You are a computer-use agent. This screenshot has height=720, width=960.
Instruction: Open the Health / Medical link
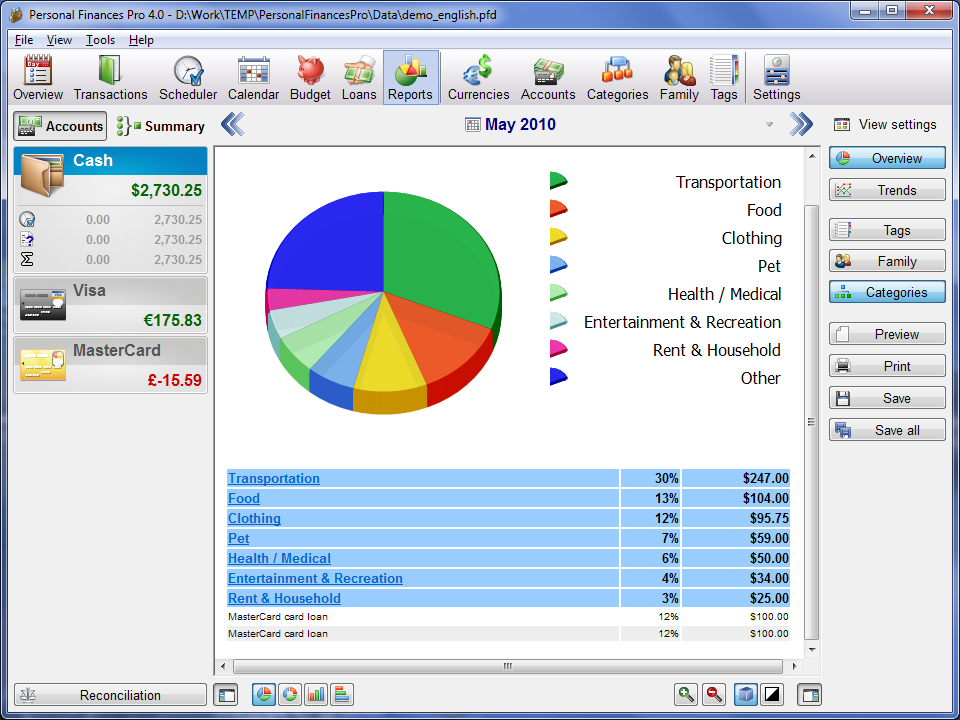[279, 558]
